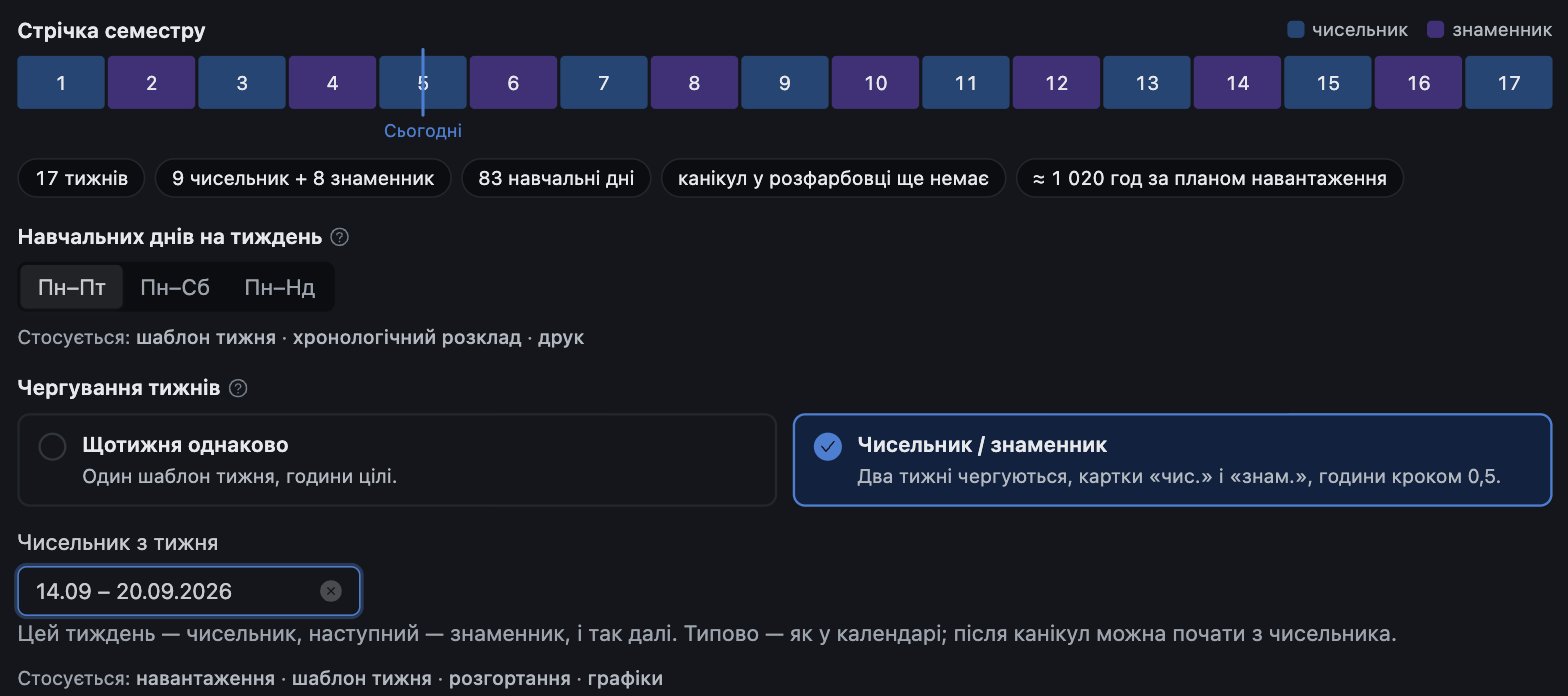Click the Стрічка семестру heading

tap(112, 30)
